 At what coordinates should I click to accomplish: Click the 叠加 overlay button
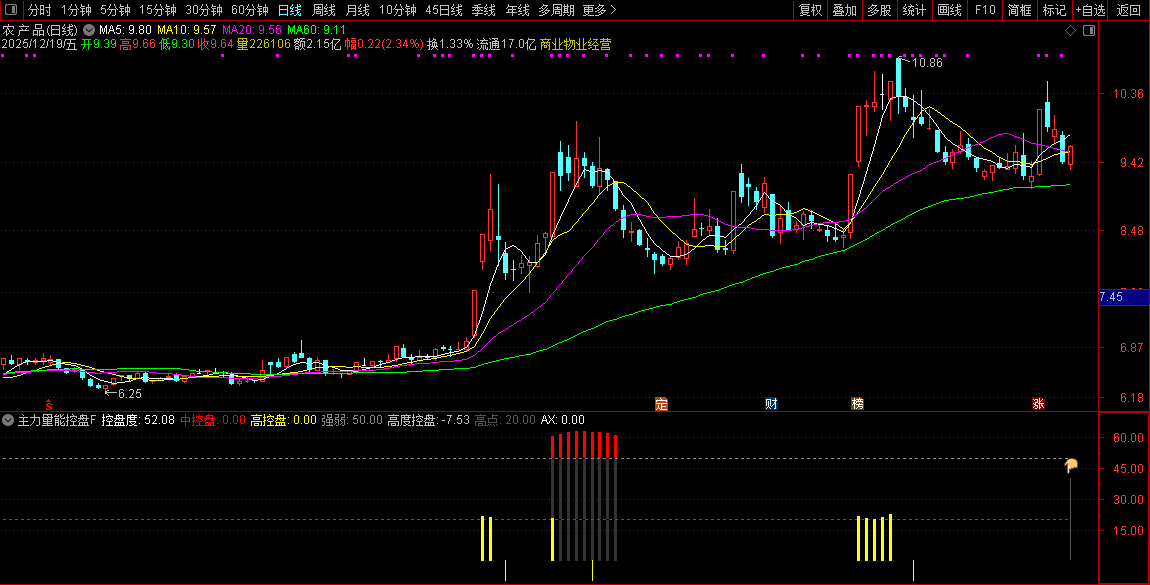[x=844, y=10]
